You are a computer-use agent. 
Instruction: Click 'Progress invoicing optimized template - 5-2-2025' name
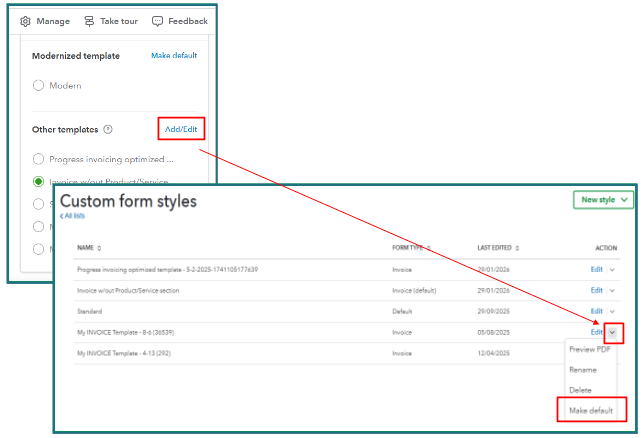[167, 270]
